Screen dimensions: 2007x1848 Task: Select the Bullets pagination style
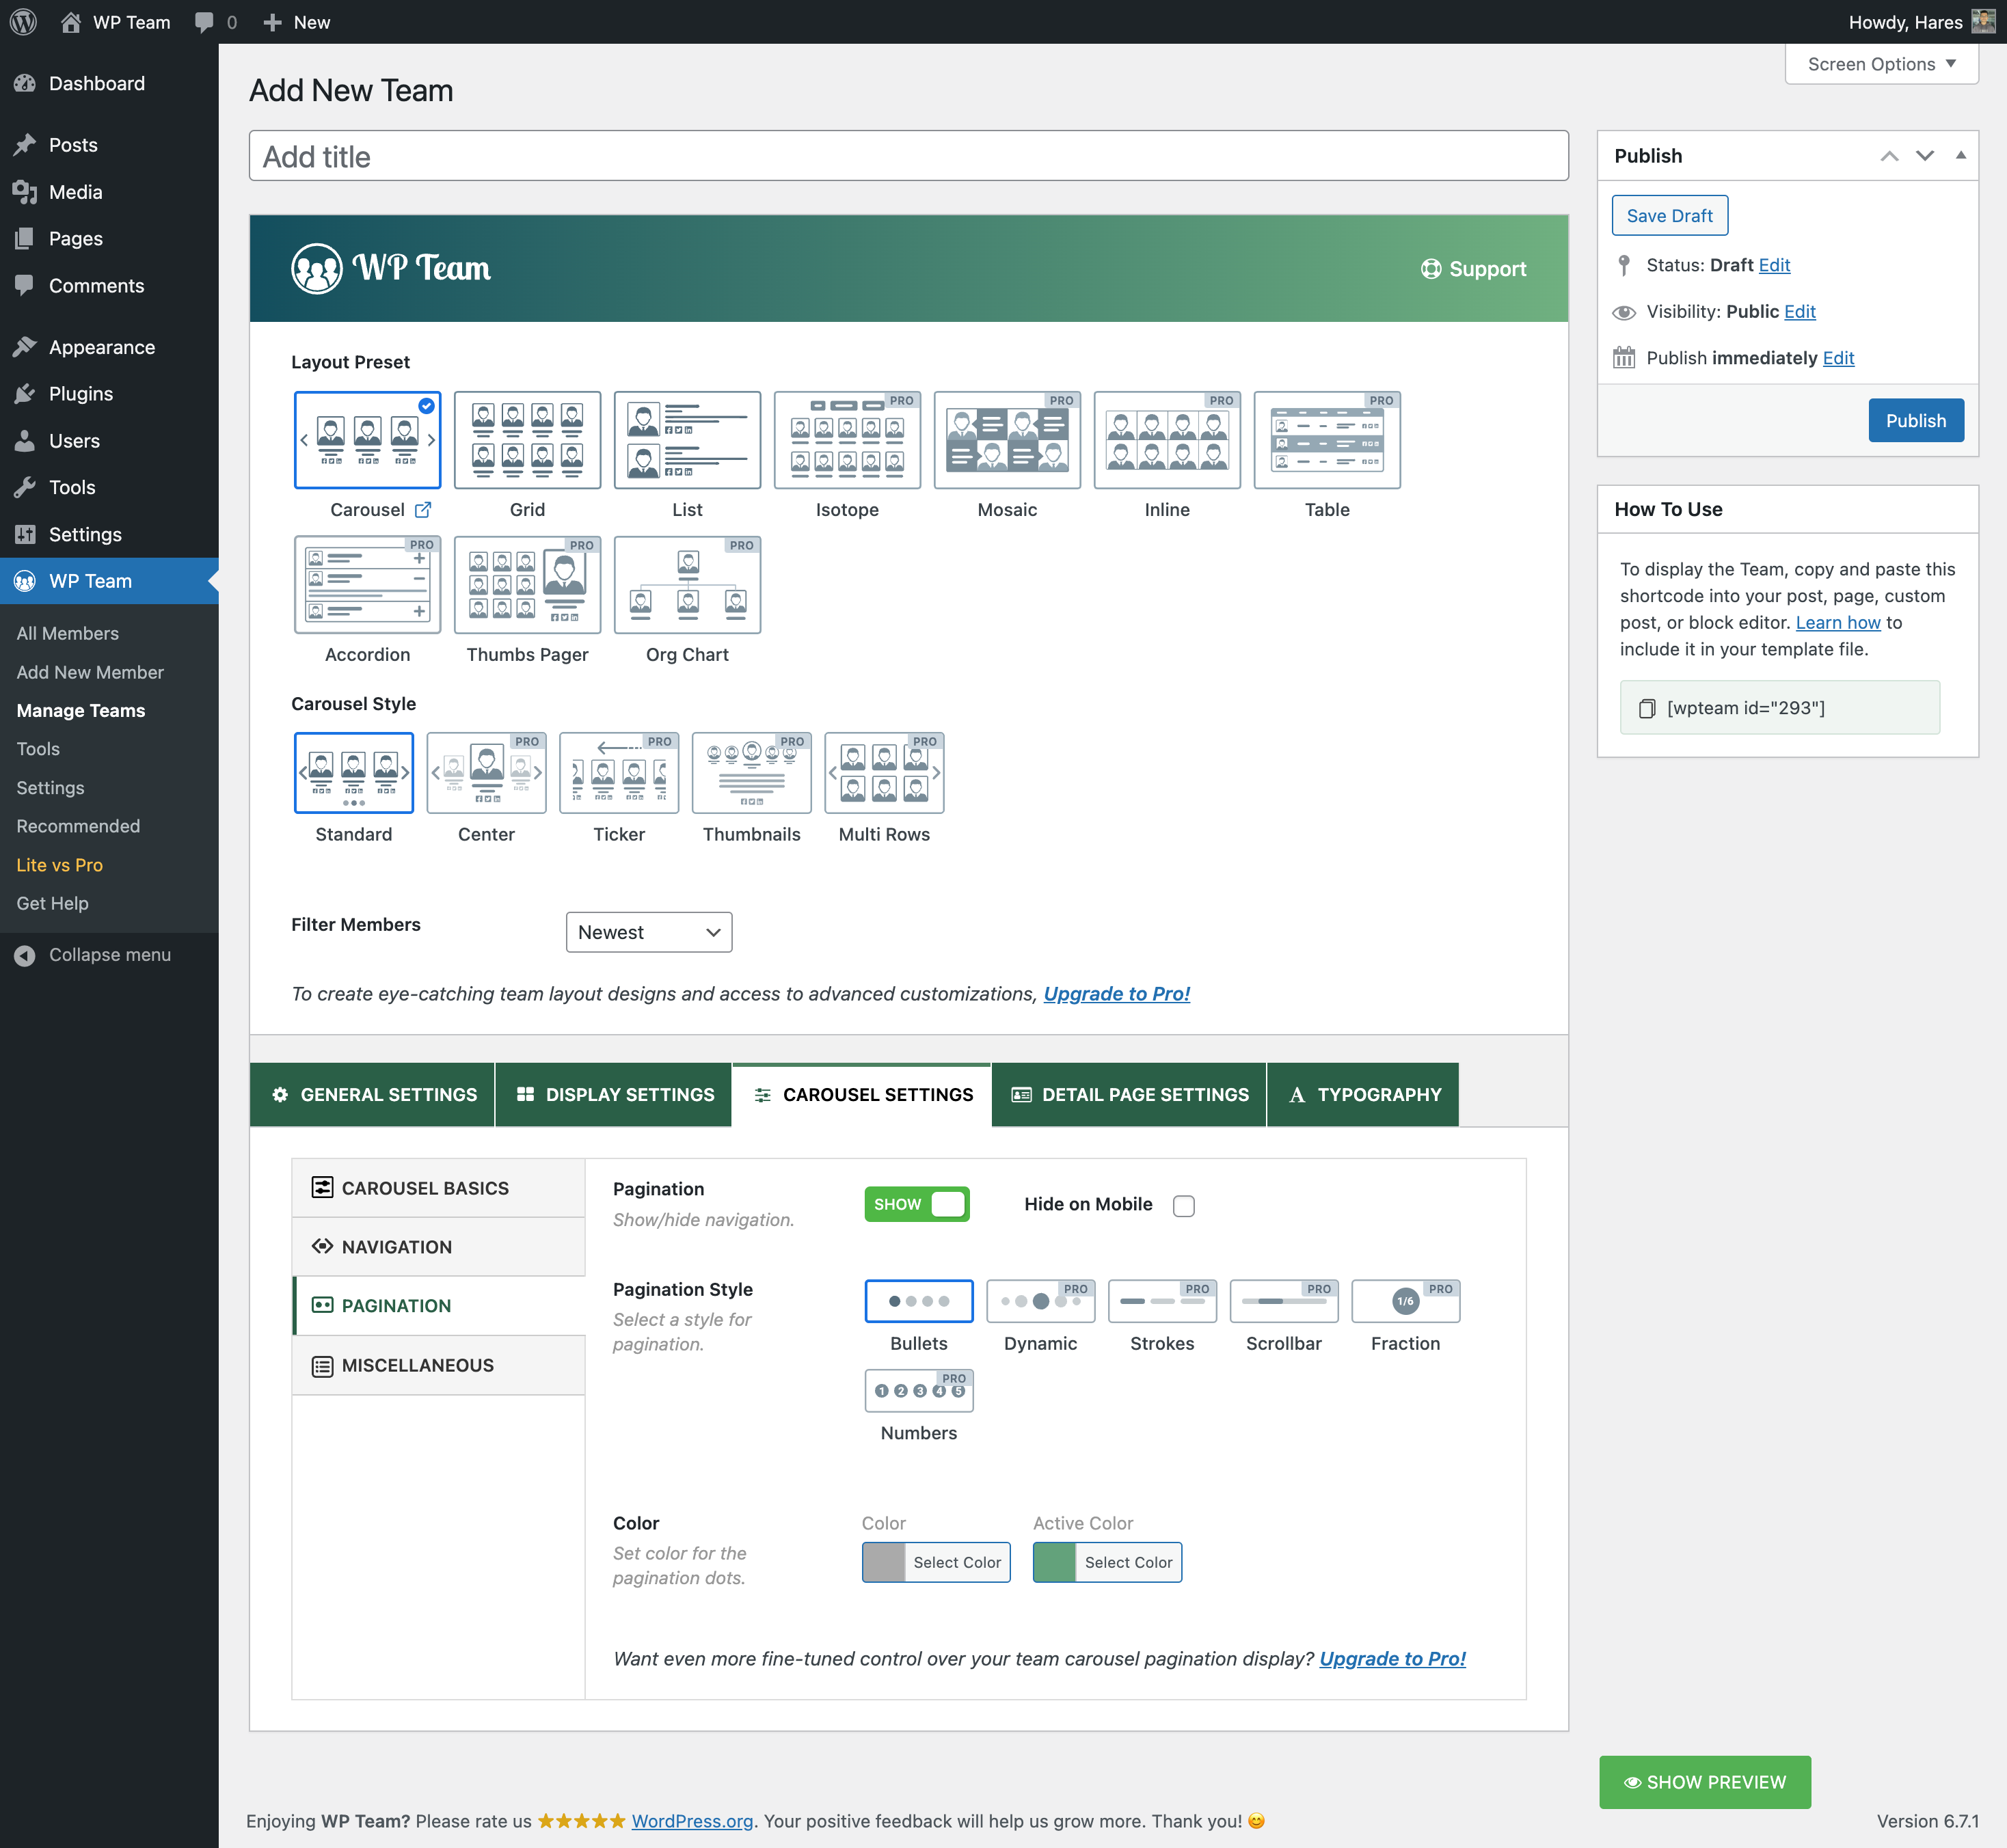pyautogui.click(x=918, y=1301)
